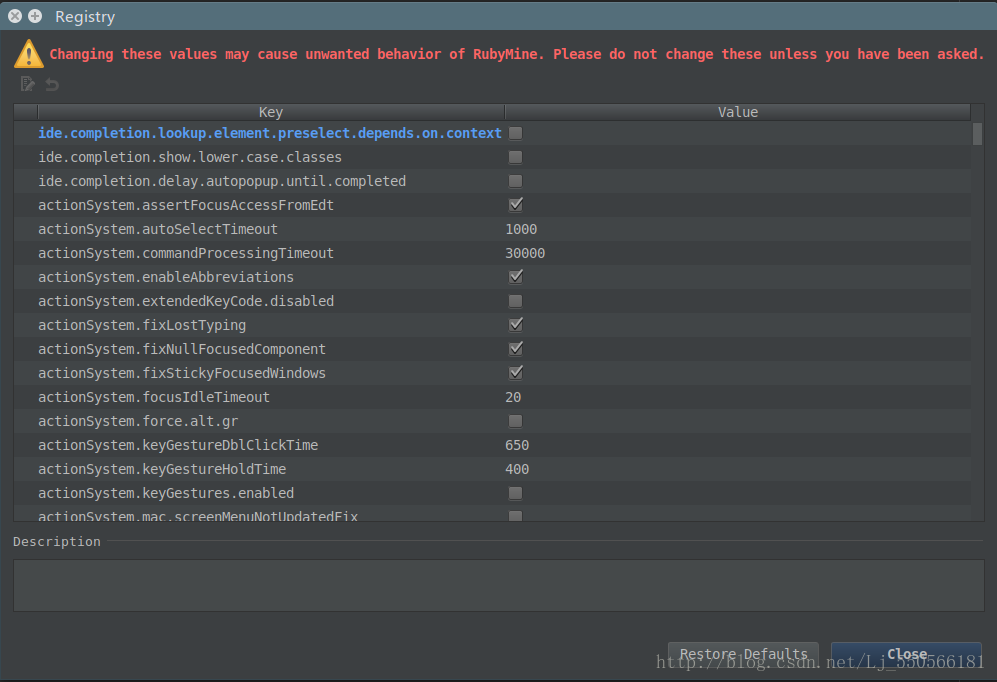Select the actionSystem.force.alt.gr key
Image resolution: width=997 pixels, height=682 pixels.
[138, 421]
